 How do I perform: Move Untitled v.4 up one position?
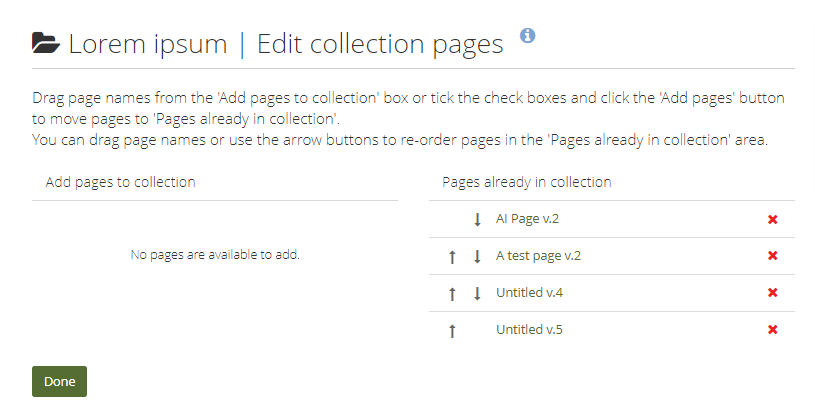pos(452,293)
